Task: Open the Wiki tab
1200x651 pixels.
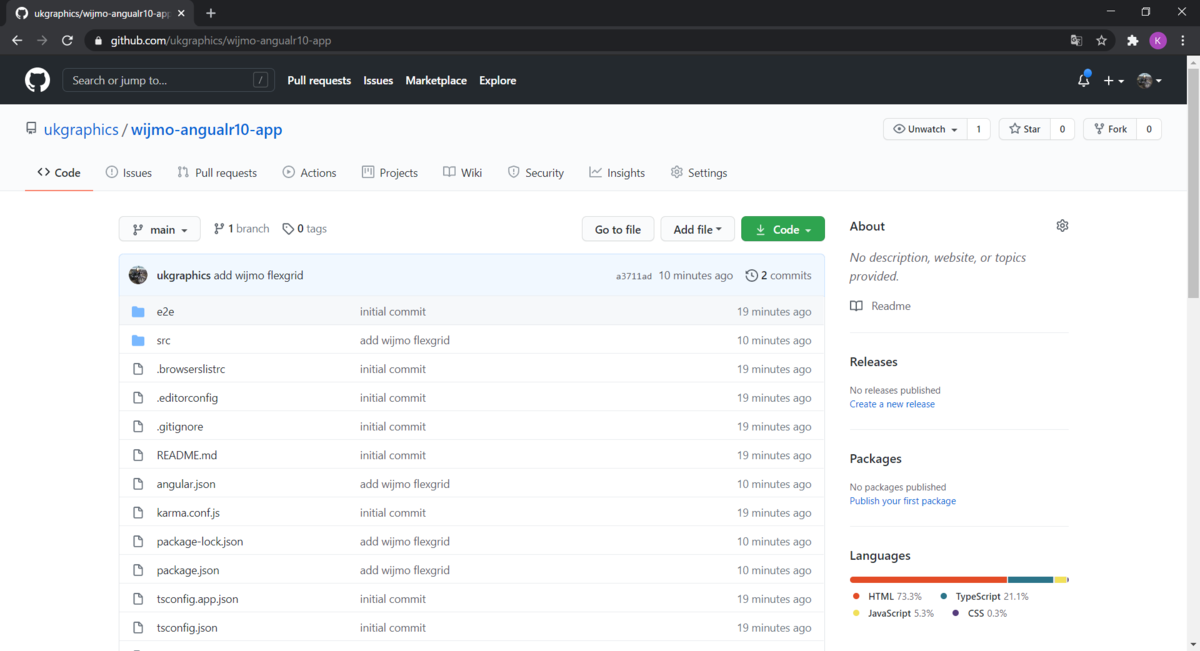Action: (463, 173)
